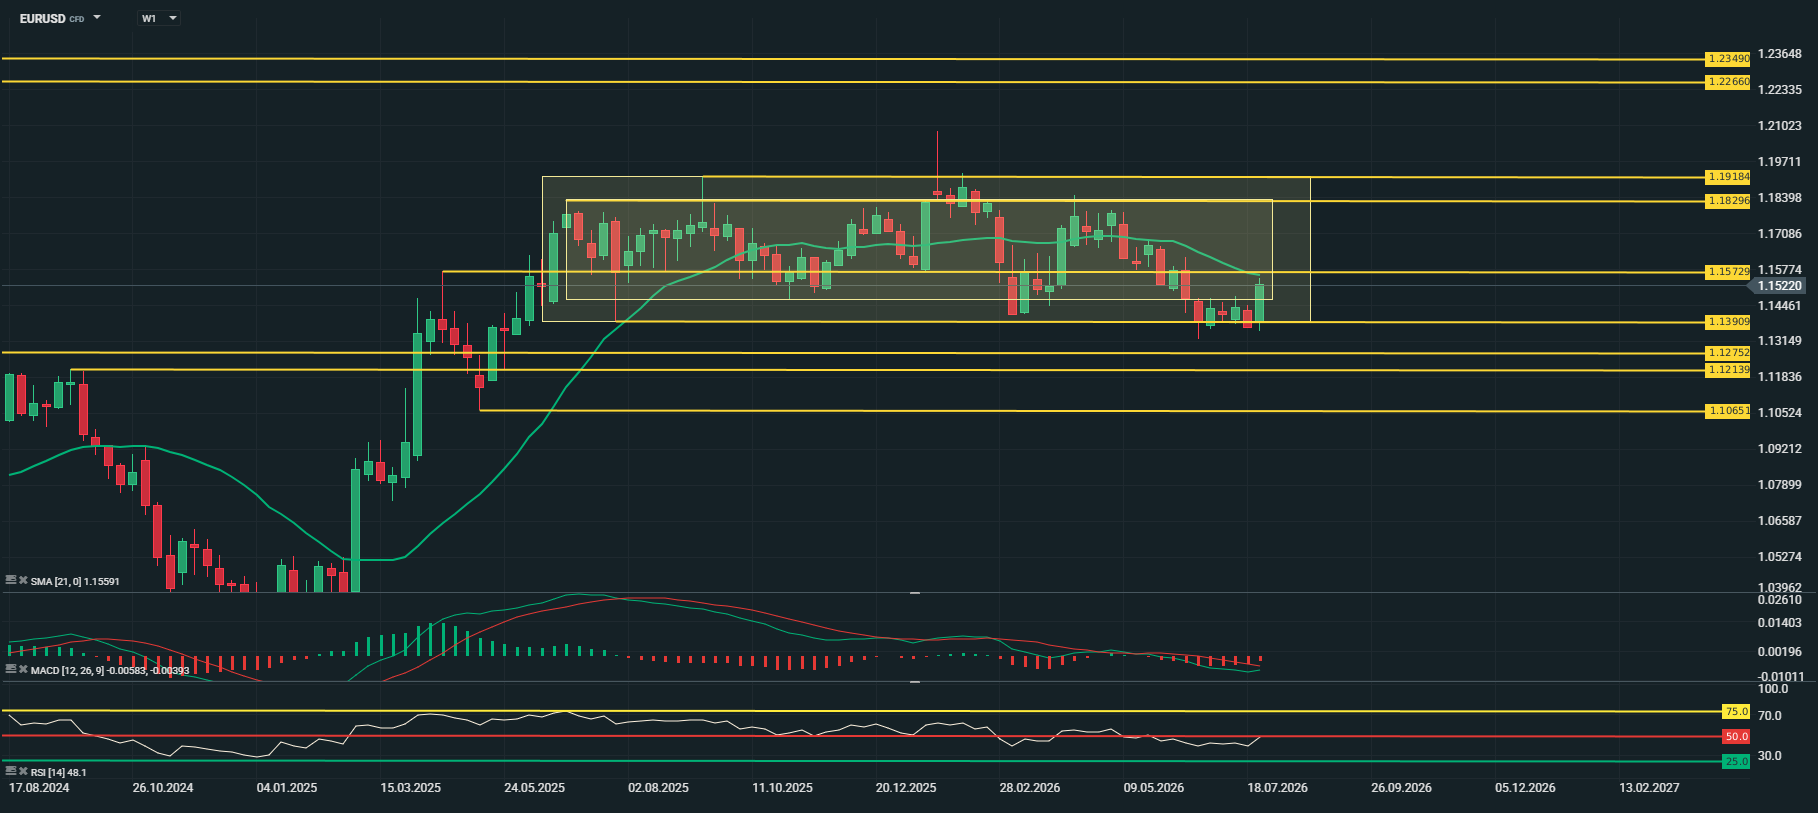This screenshot has height=813, width=1818.
Task: Click the 26.10.2024 date on the time axis
Action: pyautogui.click(x=163, y=788)
